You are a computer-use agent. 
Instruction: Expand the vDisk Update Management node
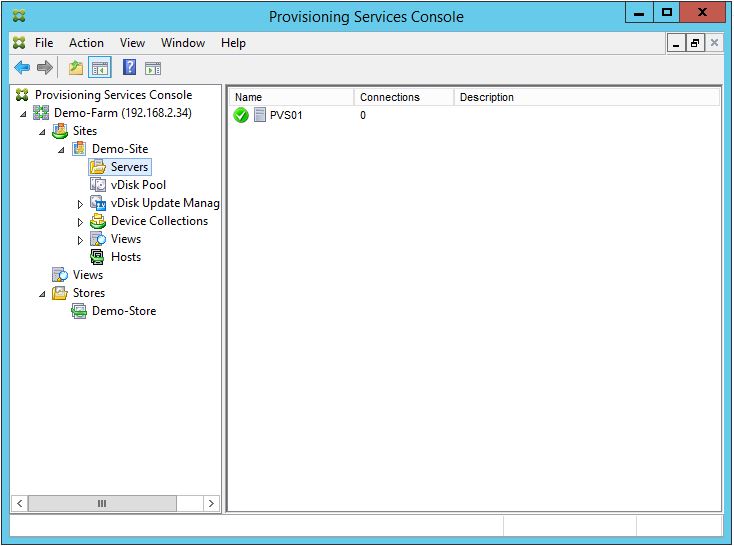[80, 204]
